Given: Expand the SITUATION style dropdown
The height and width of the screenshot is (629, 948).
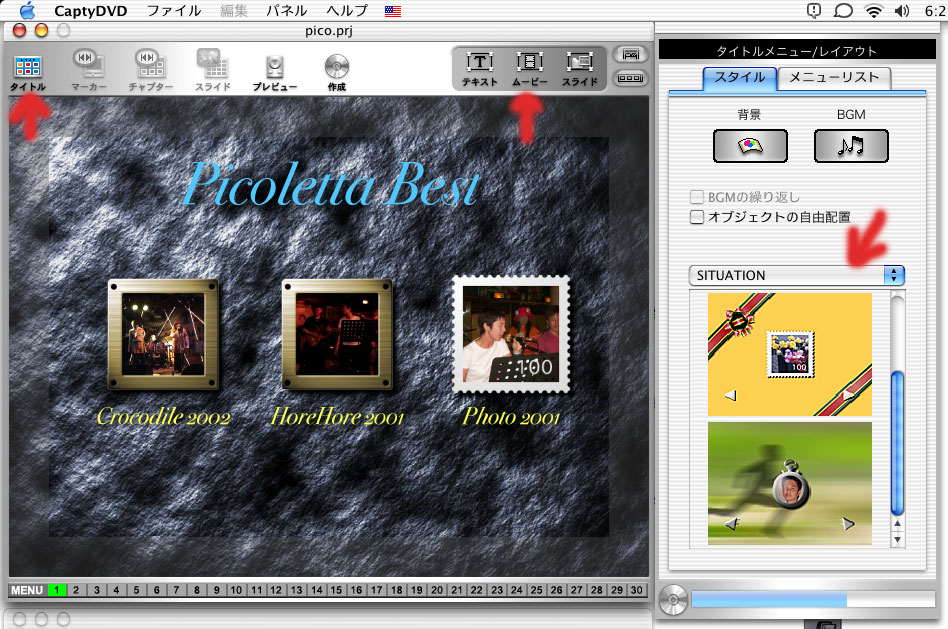Looking at the screenshot, I should 796,275.
